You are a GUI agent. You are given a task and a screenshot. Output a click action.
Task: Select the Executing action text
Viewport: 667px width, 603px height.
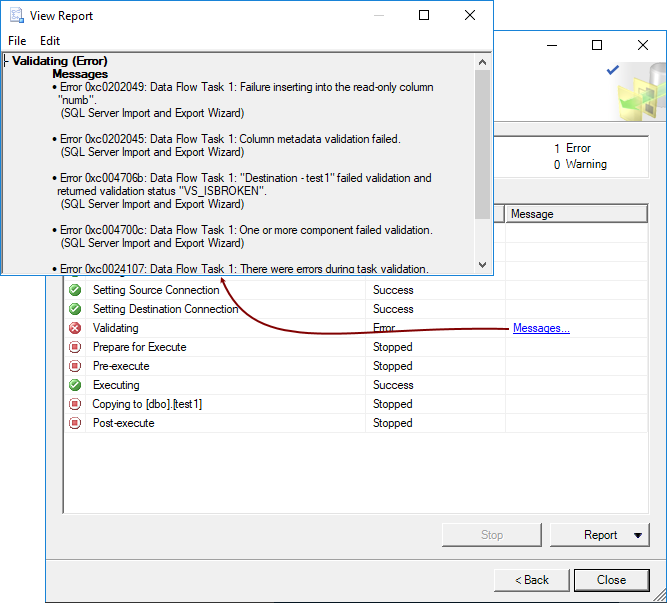coord(116,385)
